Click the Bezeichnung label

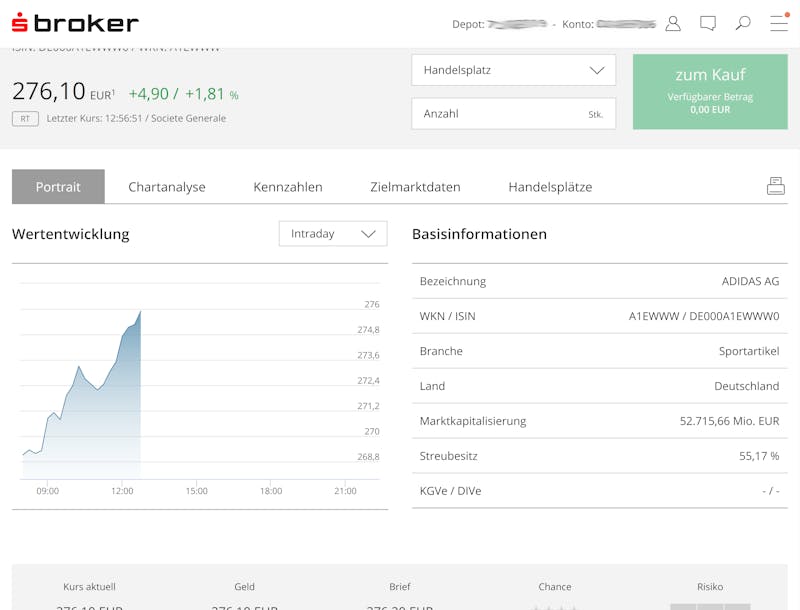453,282
